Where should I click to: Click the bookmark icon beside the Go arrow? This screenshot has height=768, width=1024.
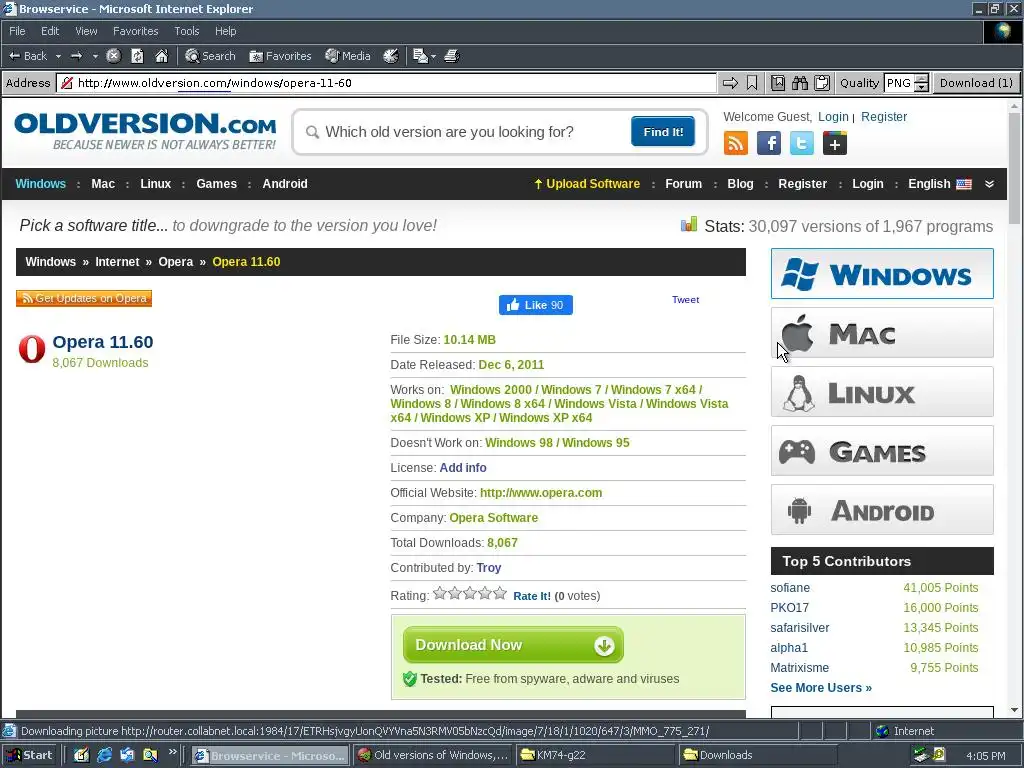pos(752,83)
